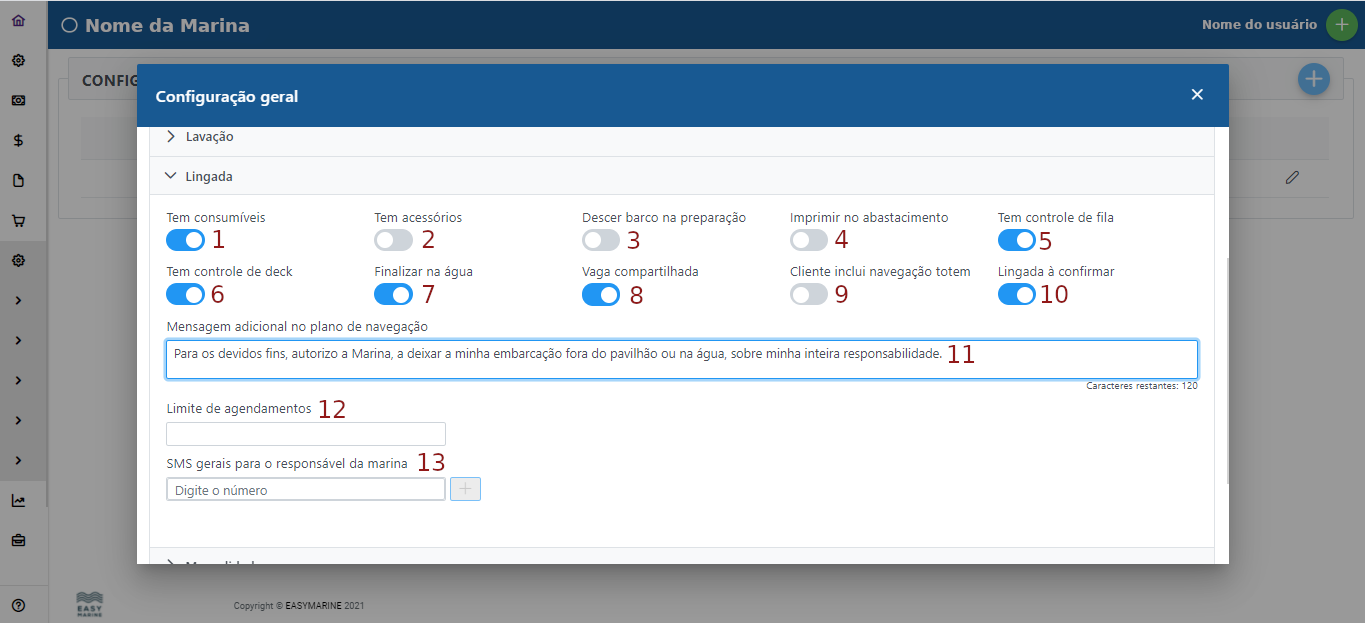
Task: Turn off the Vaga compartilhada switch
Action: point(601,294)
